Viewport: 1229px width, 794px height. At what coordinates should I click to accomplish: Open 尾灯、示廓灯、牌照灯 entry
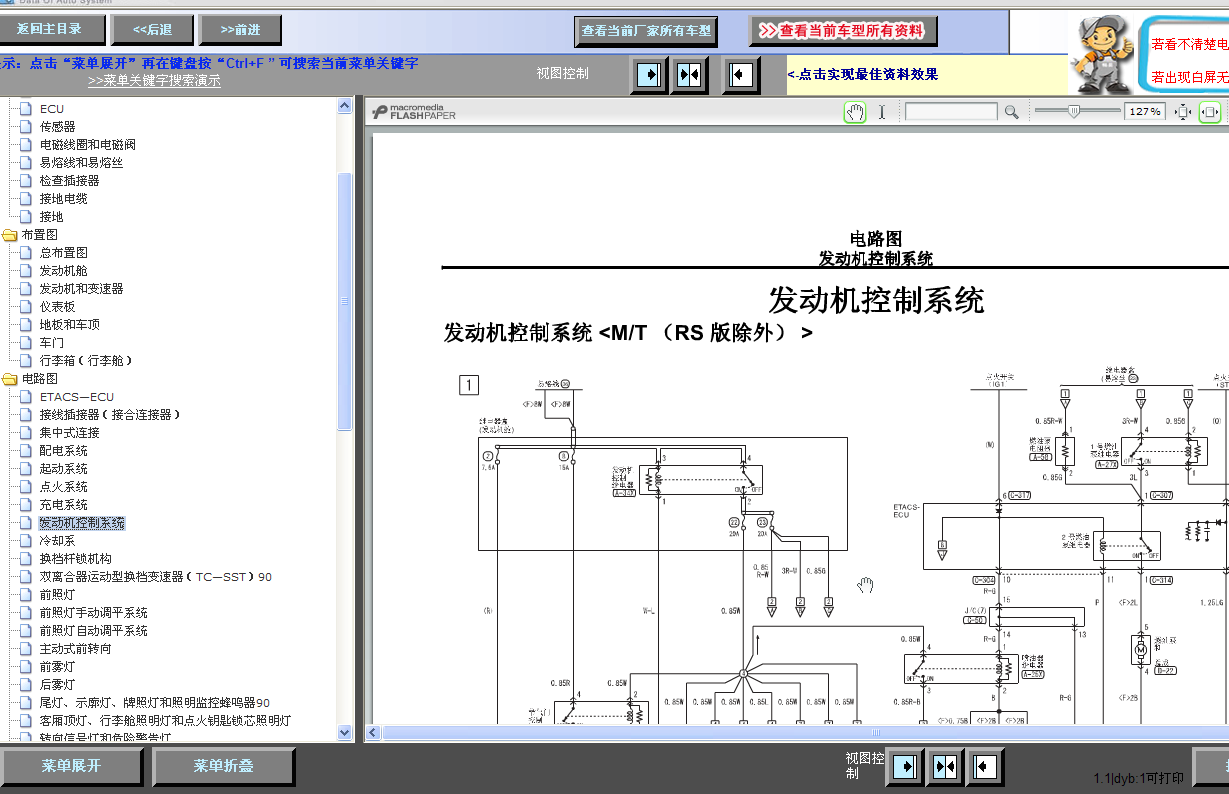click(155, 703)
